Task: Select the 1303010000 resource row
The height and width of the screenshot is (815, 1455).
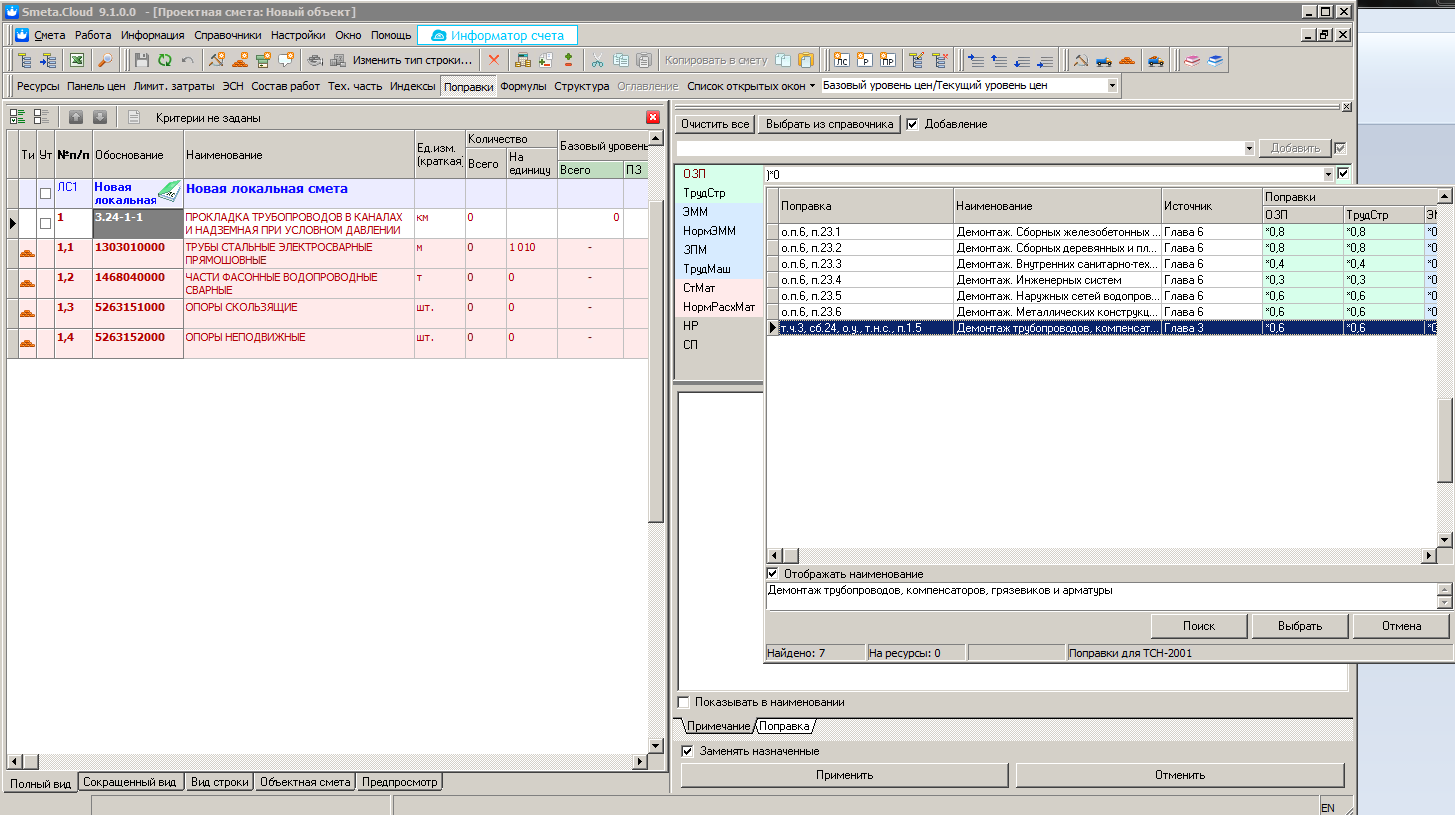Action: [330, 253]
